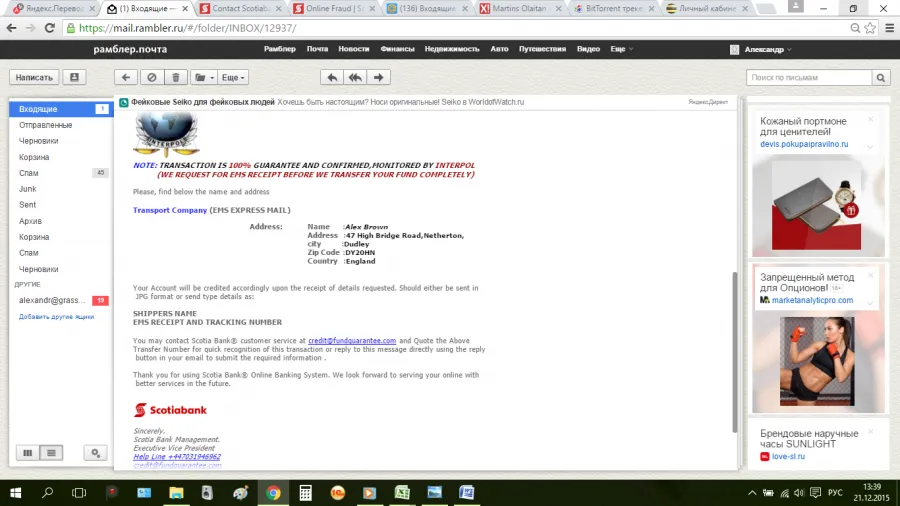Open devis.pokupaipravilno.ru ad link
The width and height of the screenshot is (900, 506).
point(804,145)
